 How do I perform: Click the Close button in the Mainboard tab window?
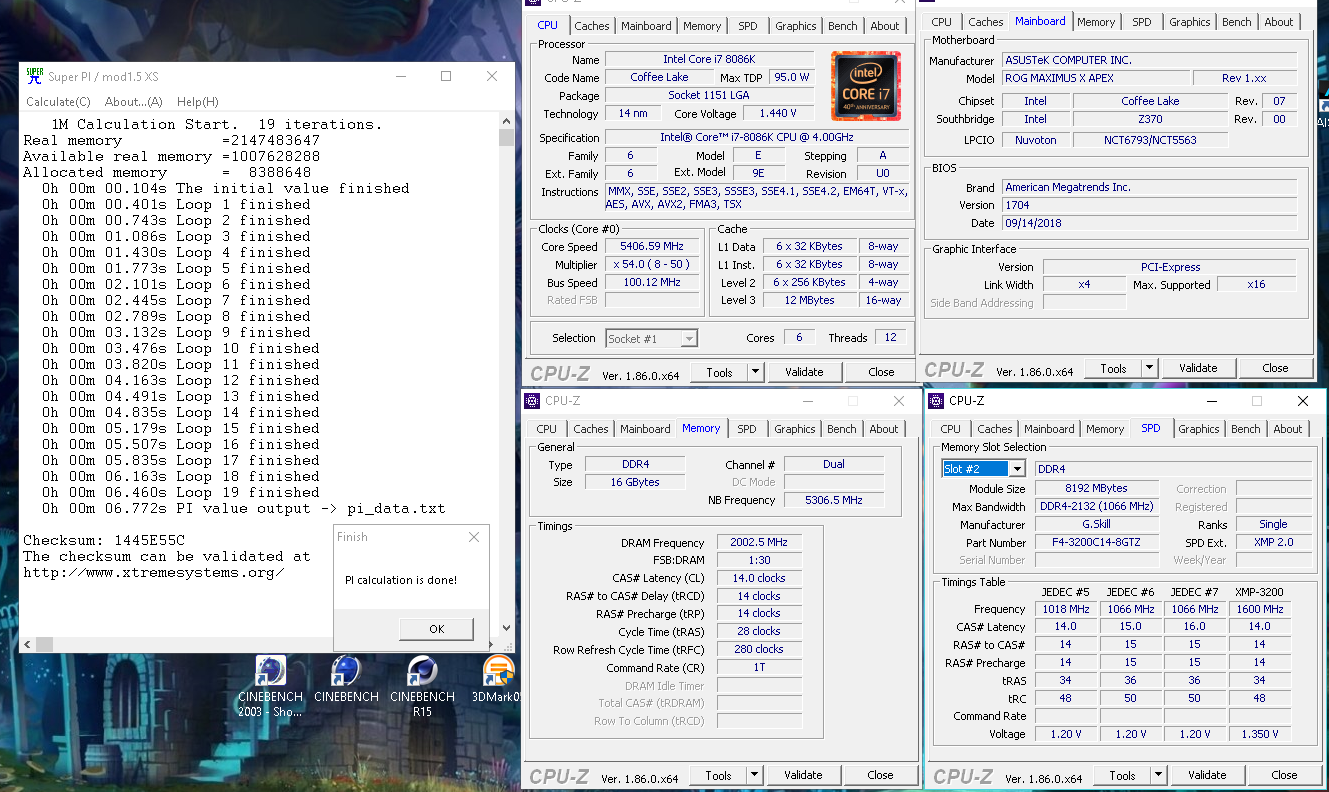click(x=1275, y=368)
